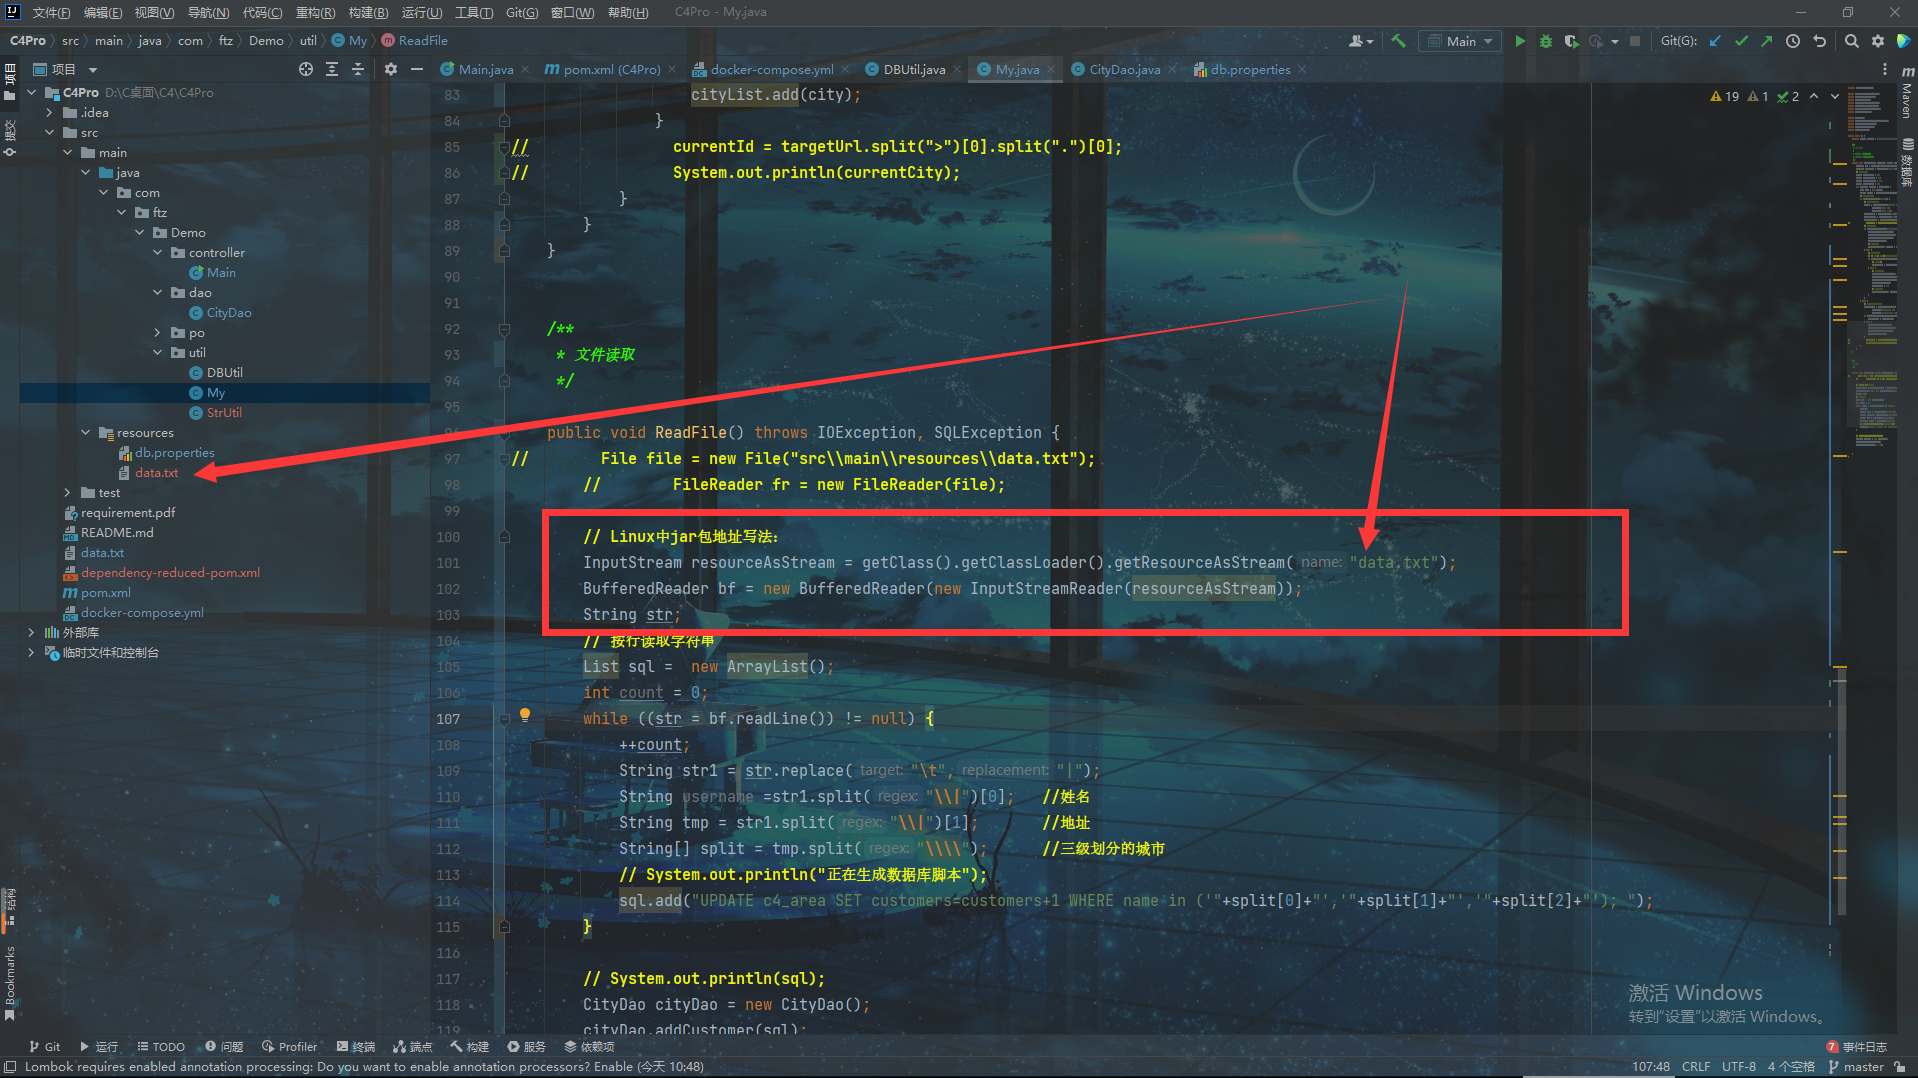Expand the po package
Viewport: 1918px width, 1078px height.
click(x=158, y=332)
